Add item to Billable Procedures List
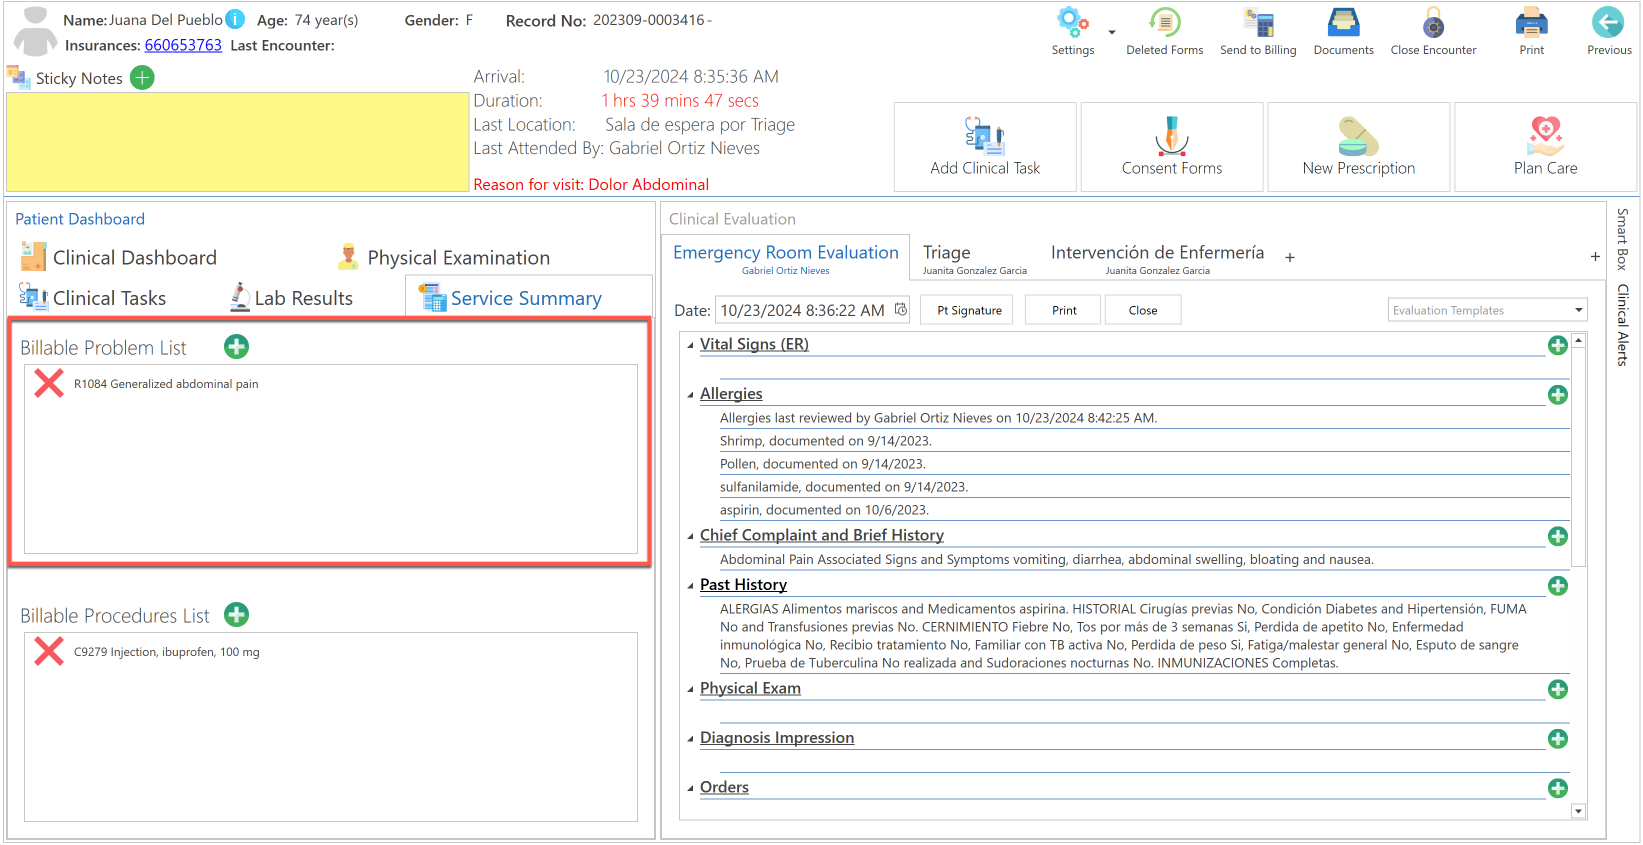 click(x=236, y=615)
